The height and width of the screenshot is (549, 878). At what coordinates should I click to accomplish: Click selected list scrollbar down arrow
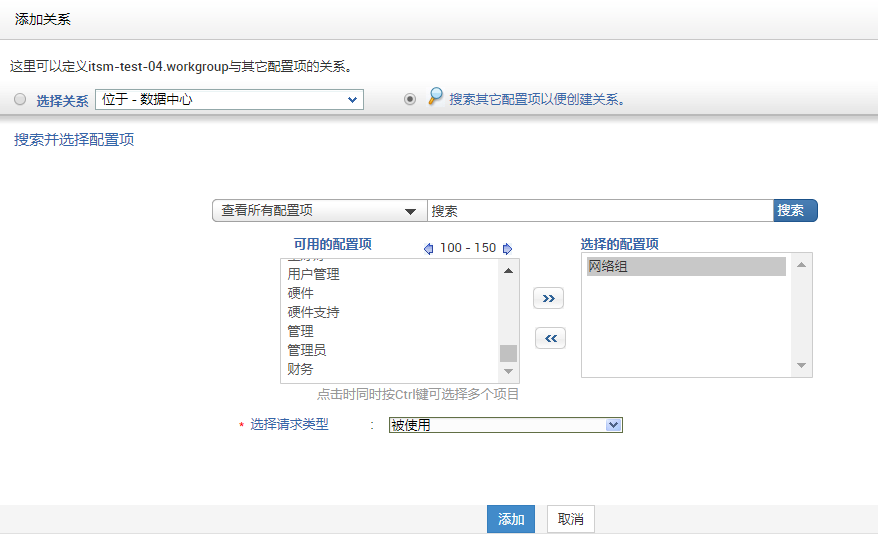coord(801,365)
